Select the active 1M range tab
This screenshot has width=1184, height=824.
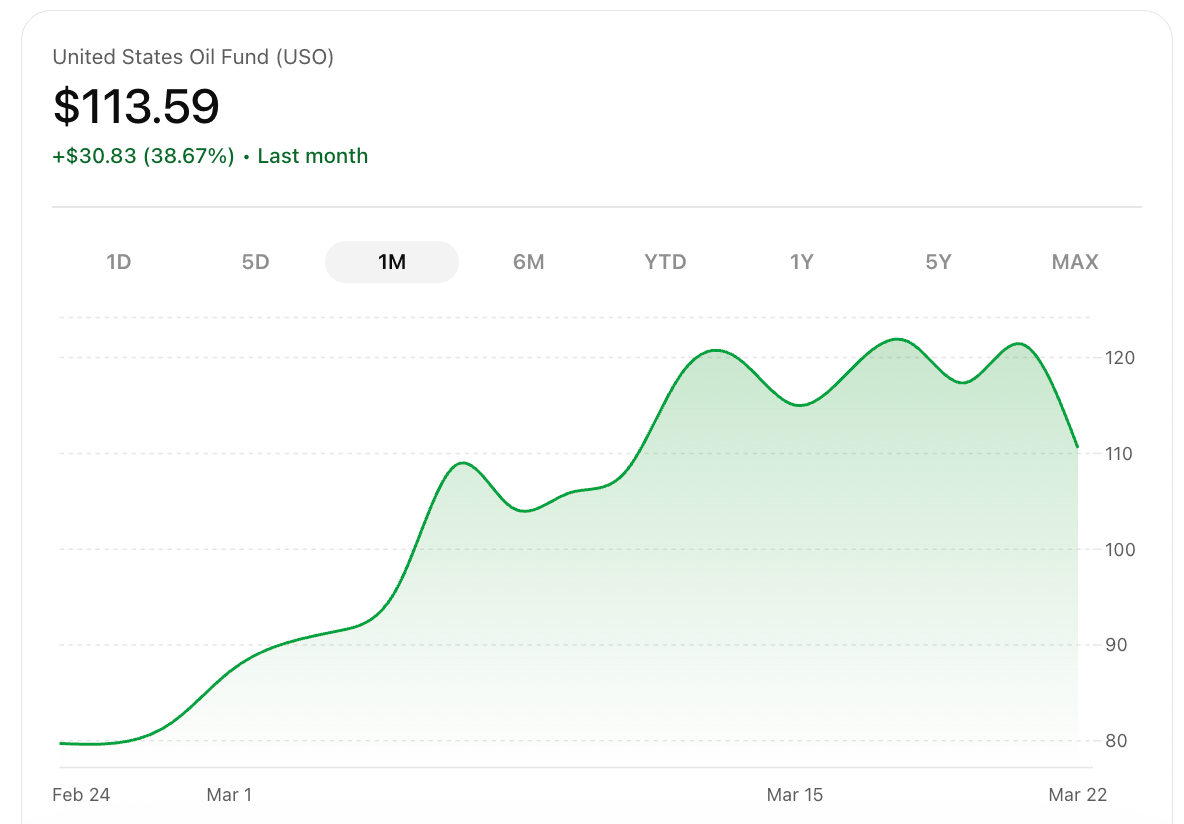click(x=392, y=262)
